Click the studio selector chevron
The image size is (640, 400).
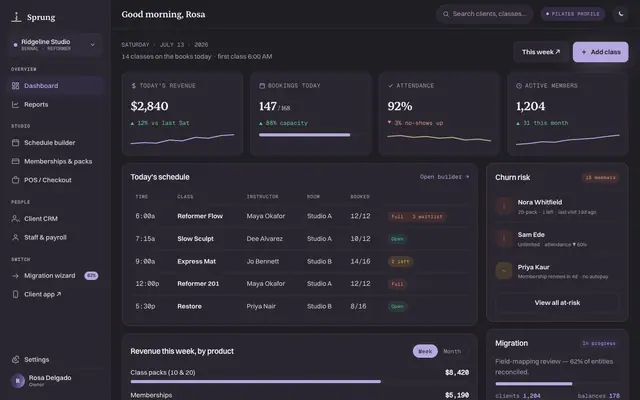(93, 45)
